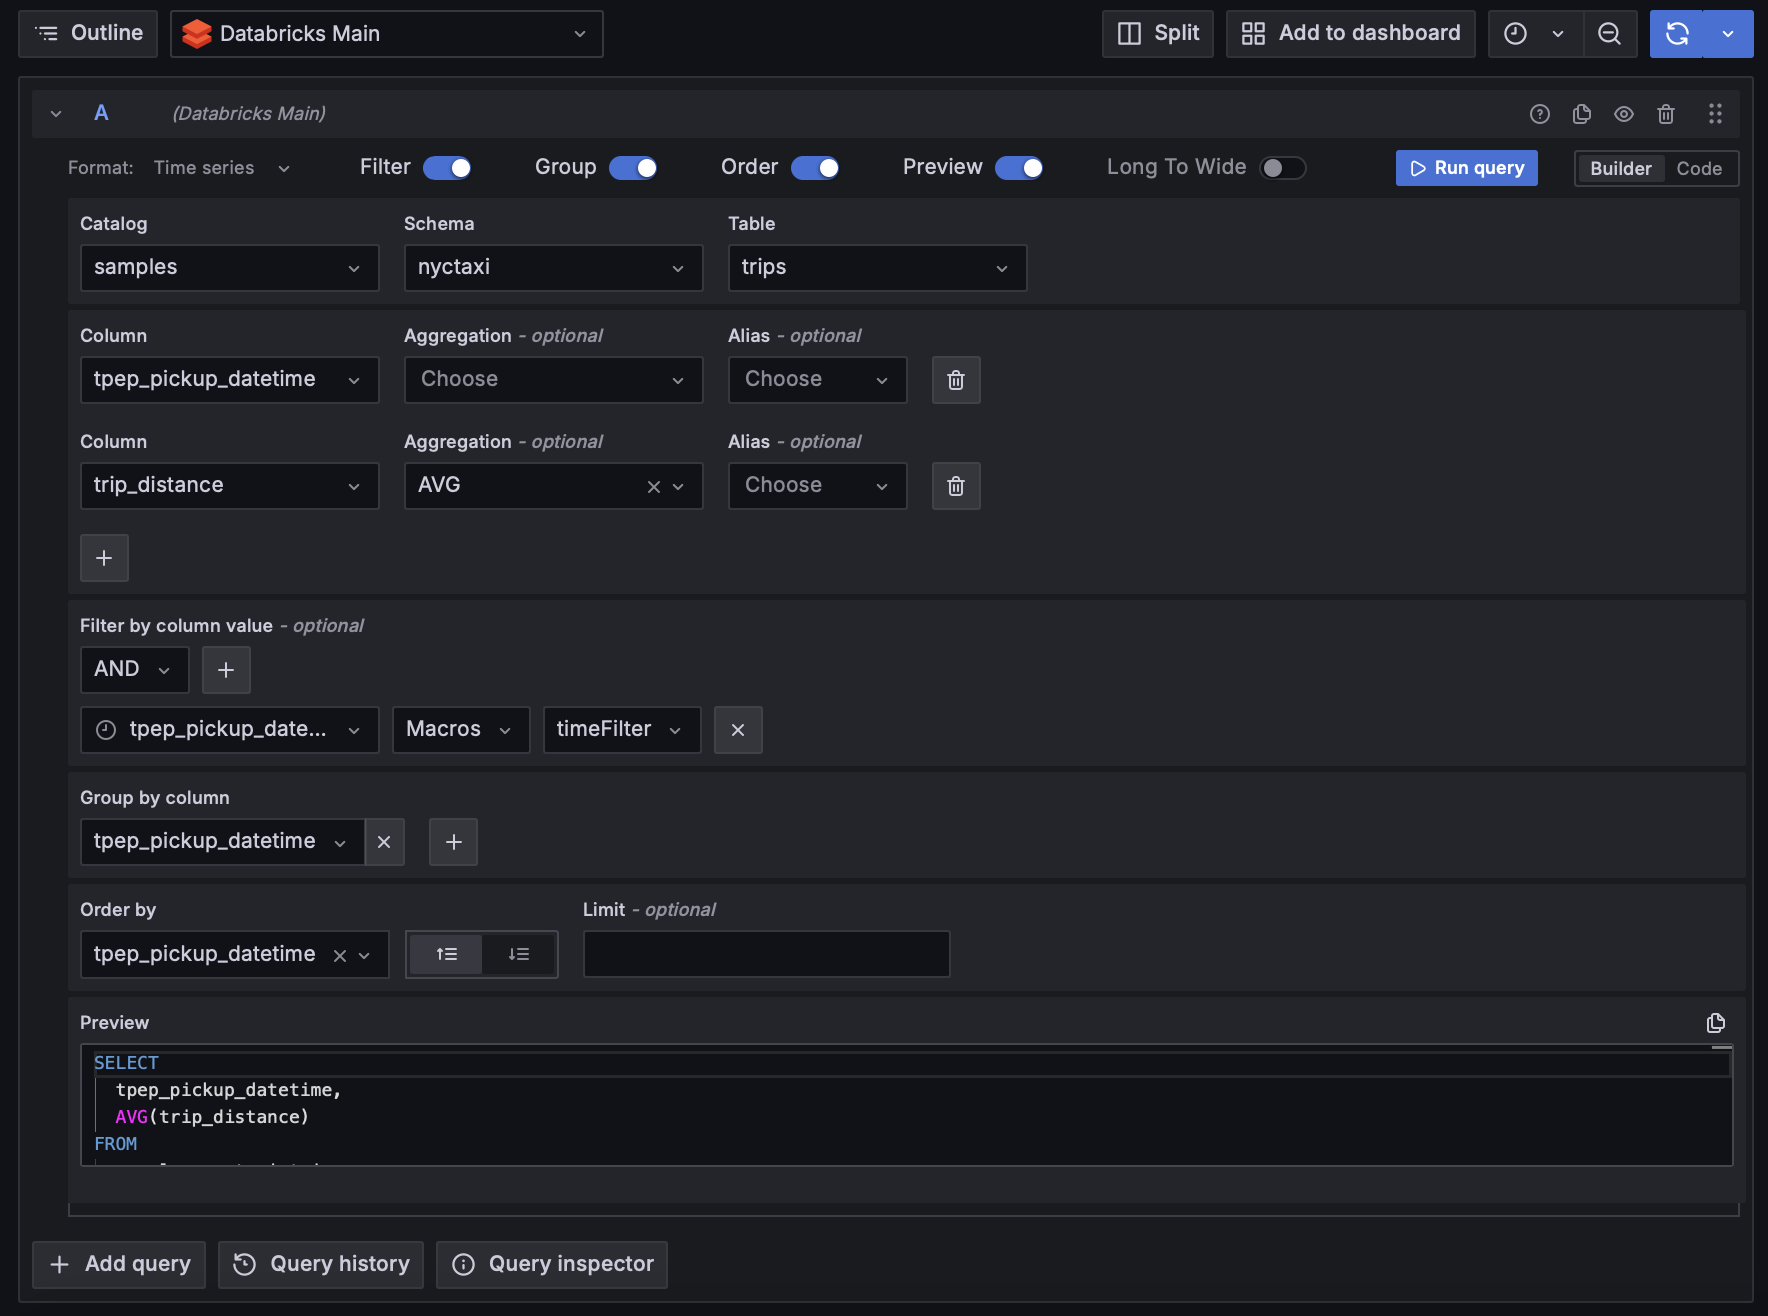Screen dimensions: 1768x1316
Task: Open query help icon
Action: (x=1539, y=114)
